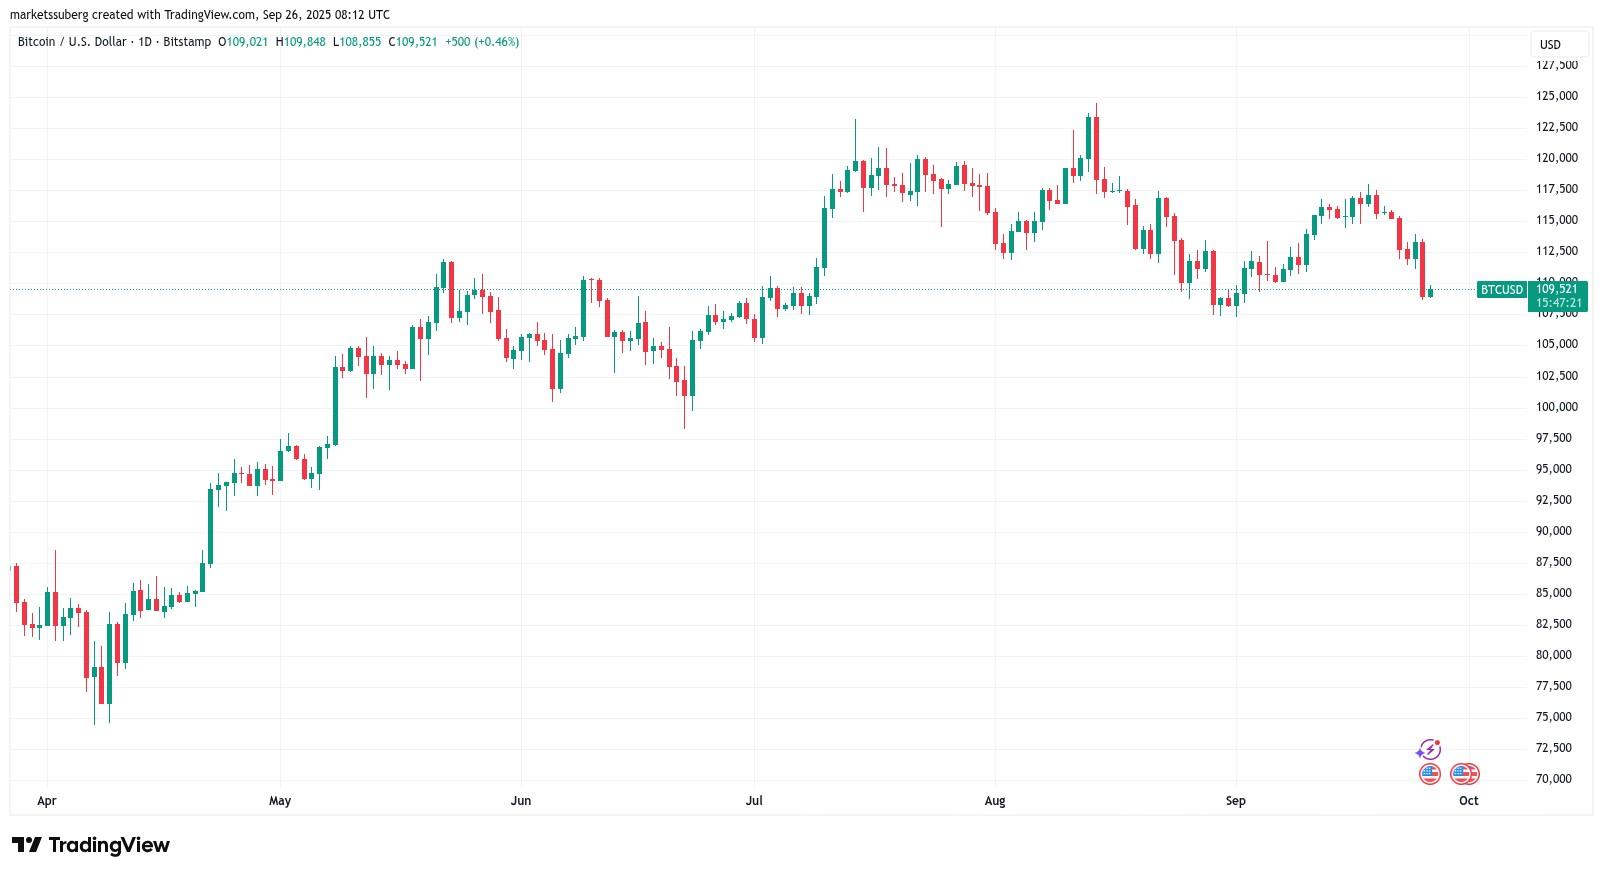This screenshot has height=875, width=1603.
Task: Click the +500 (+0.46%) change value
Action: [482, 42]
